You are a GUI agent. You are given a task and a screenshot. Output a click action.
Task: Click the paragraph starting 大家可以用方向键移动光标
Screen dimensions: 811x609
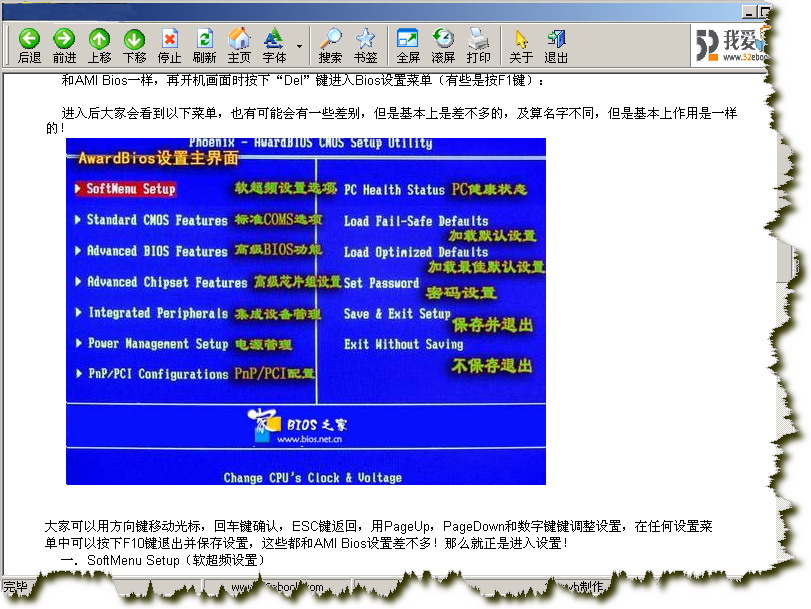(x=379, y=534)
